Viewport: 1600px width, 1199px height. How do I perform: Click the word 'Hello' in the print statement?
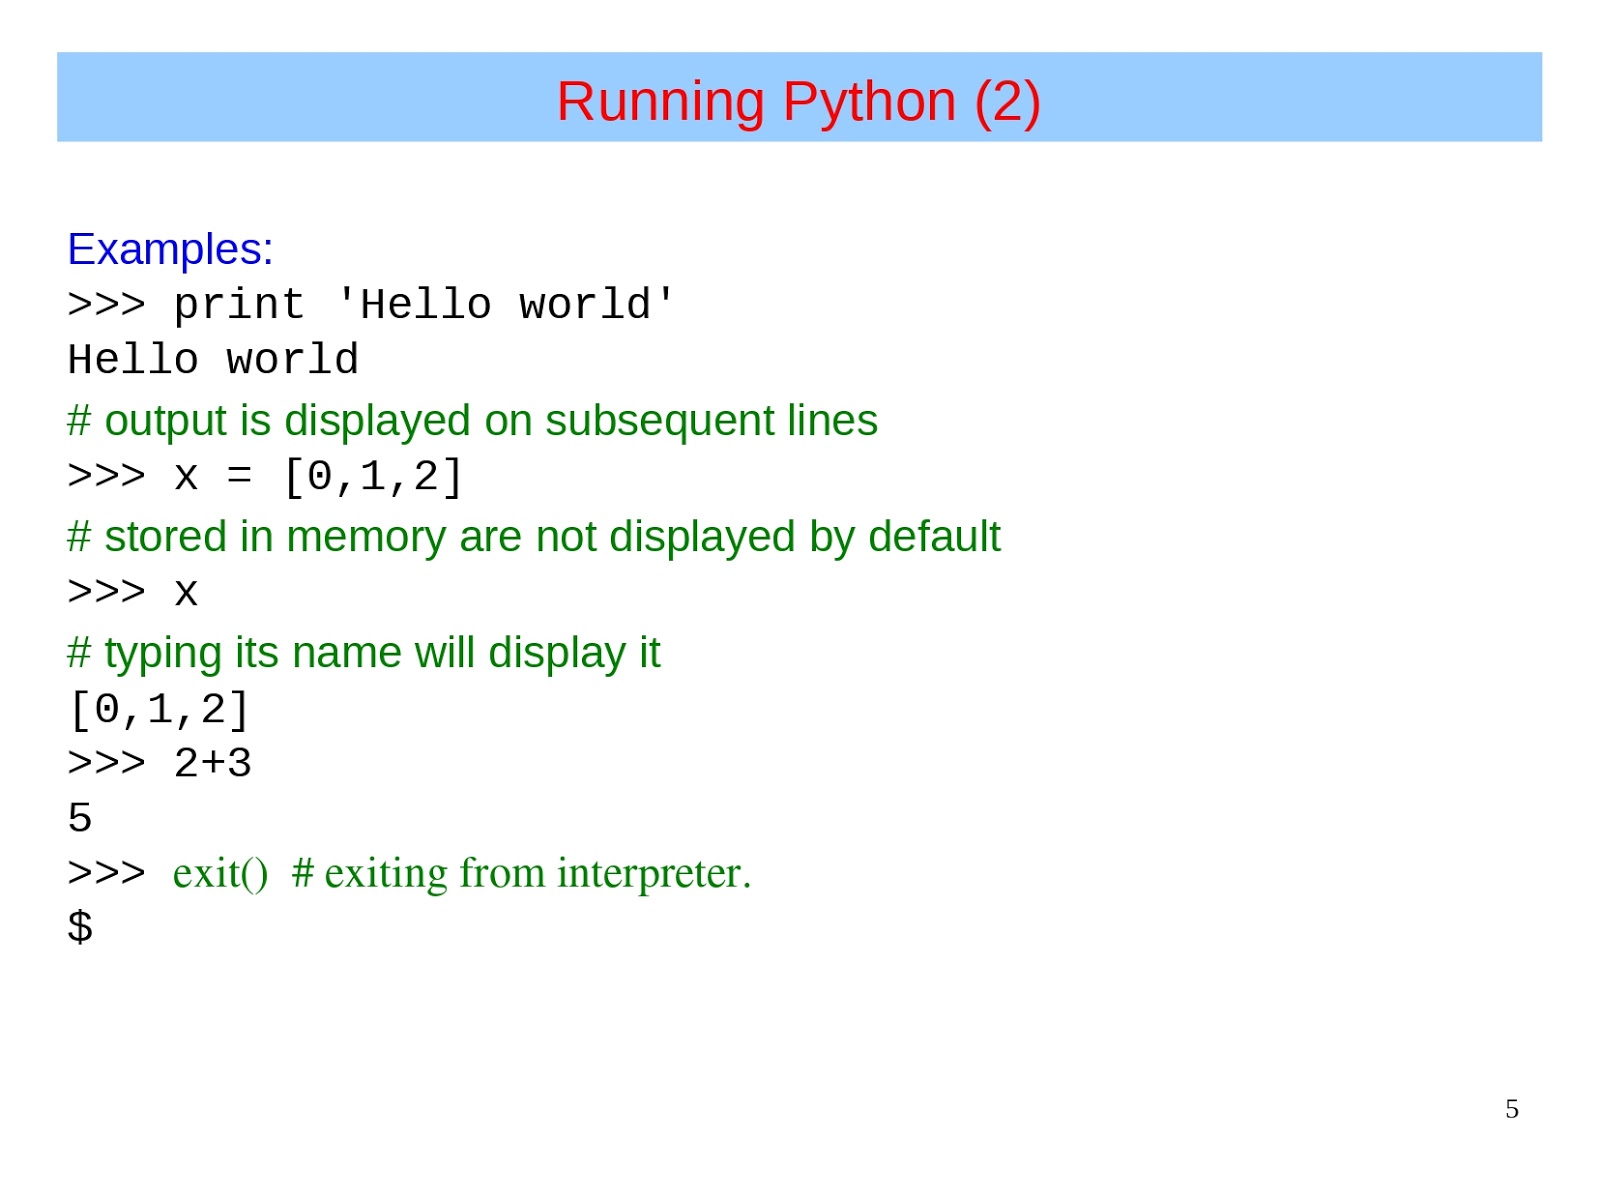tap(417, 304)
